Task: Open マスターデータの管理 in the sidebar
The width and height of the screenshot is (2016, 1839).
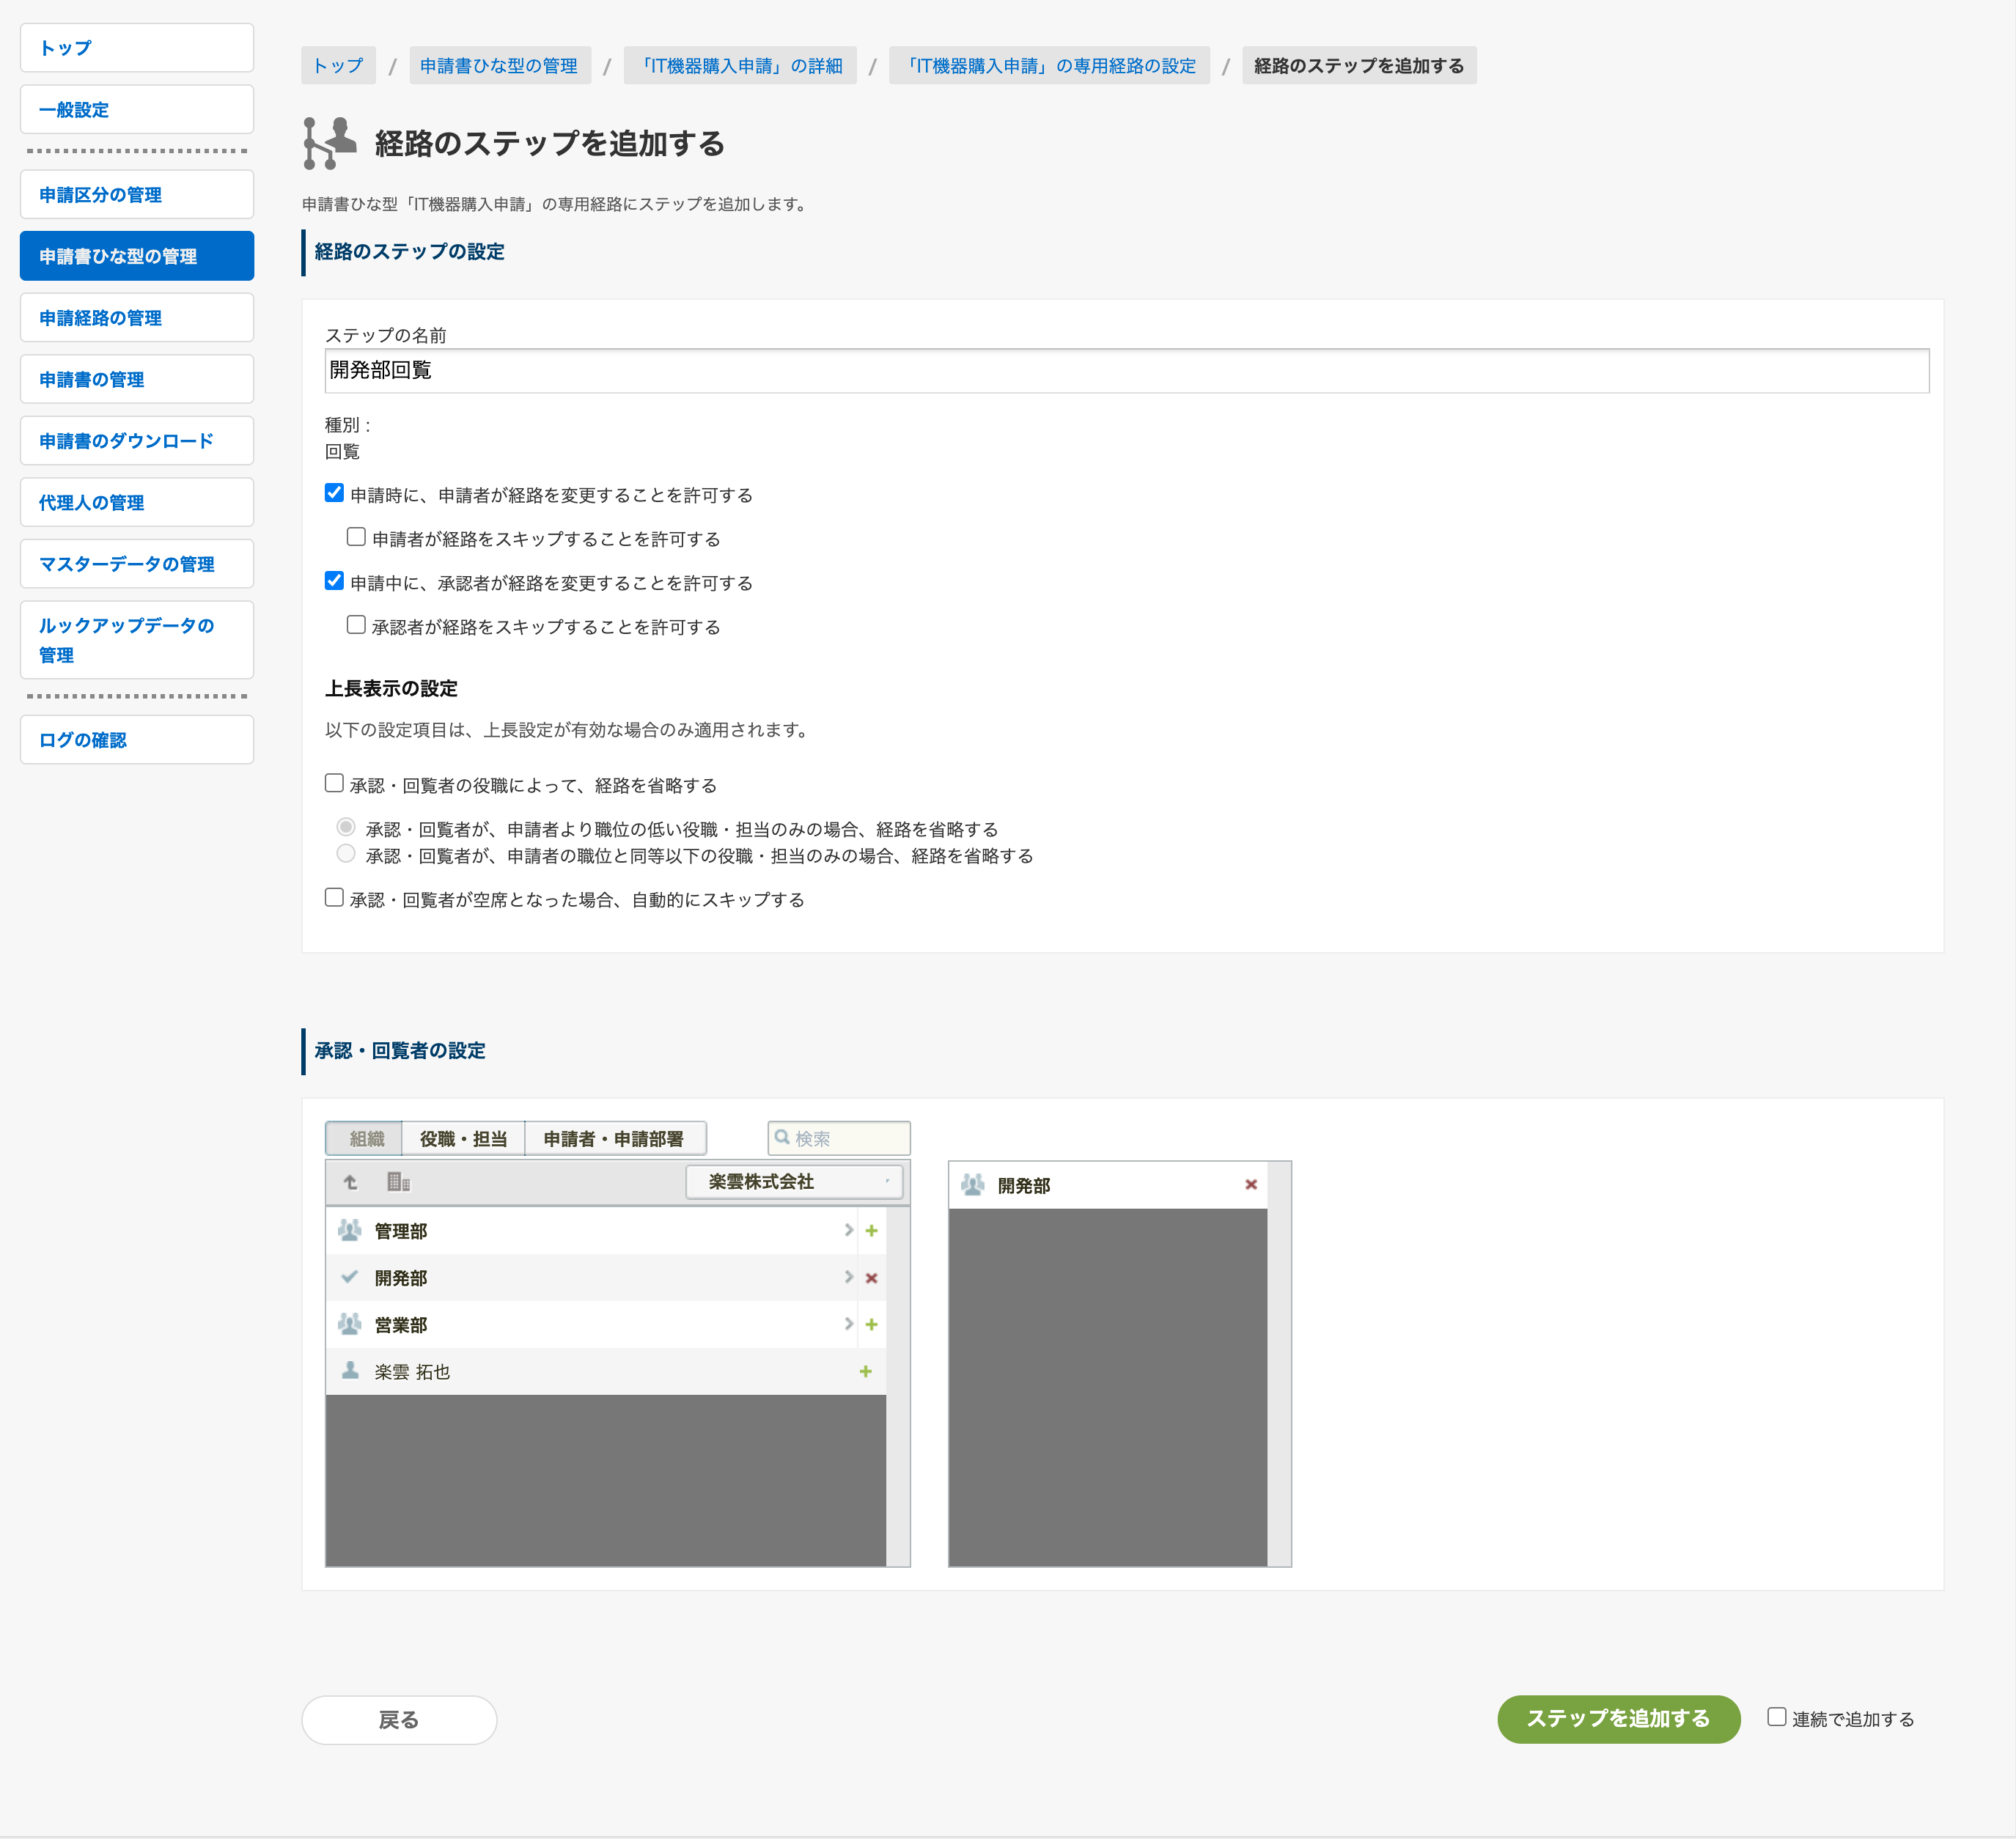Action: 137,564
